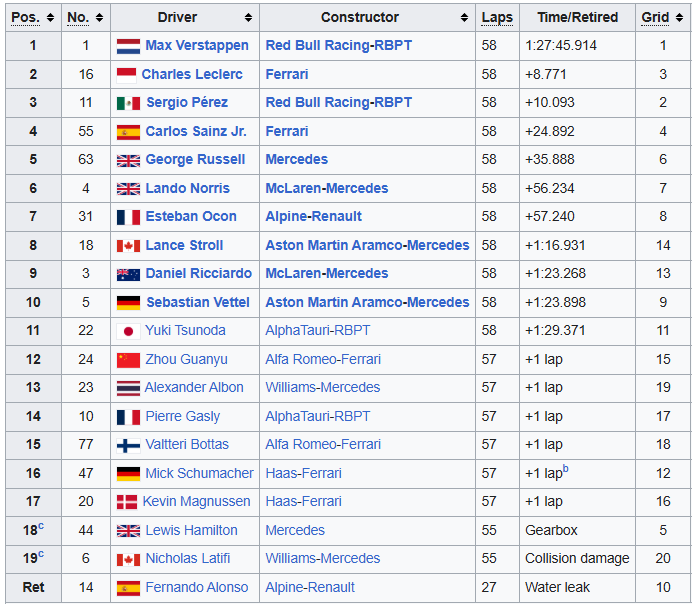
Task: Sort table by the Grid column arrows
Action: [679, 18]
